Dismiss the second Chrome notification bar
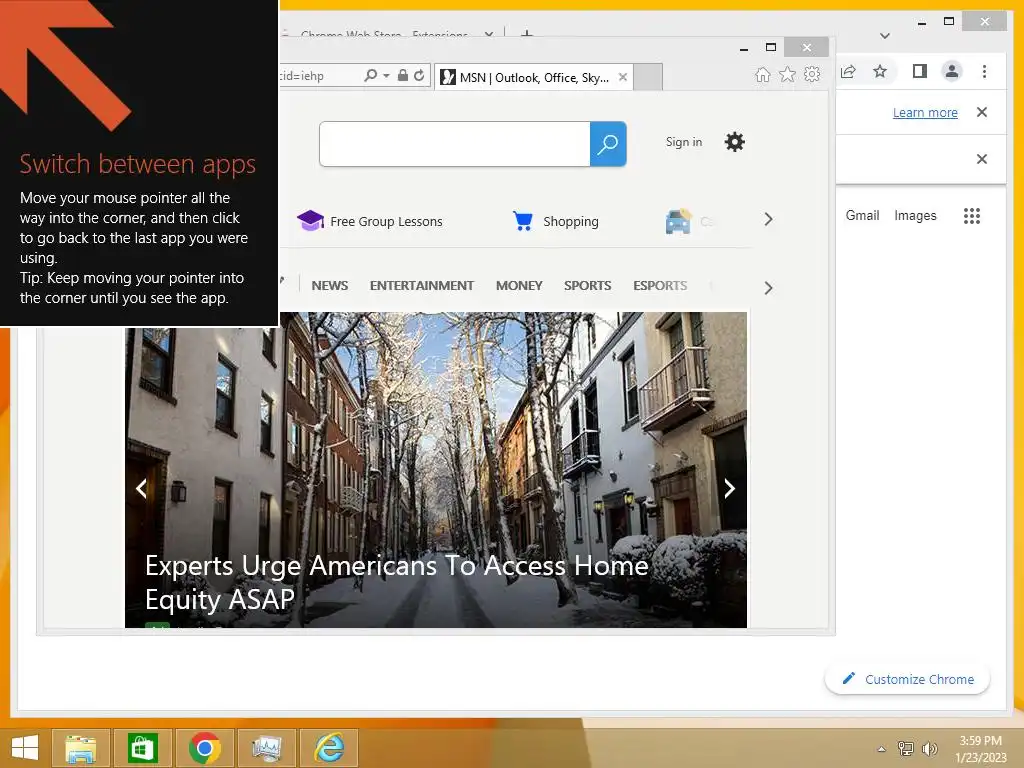This screenshot has width=1024, height=768. coord(982,159)
